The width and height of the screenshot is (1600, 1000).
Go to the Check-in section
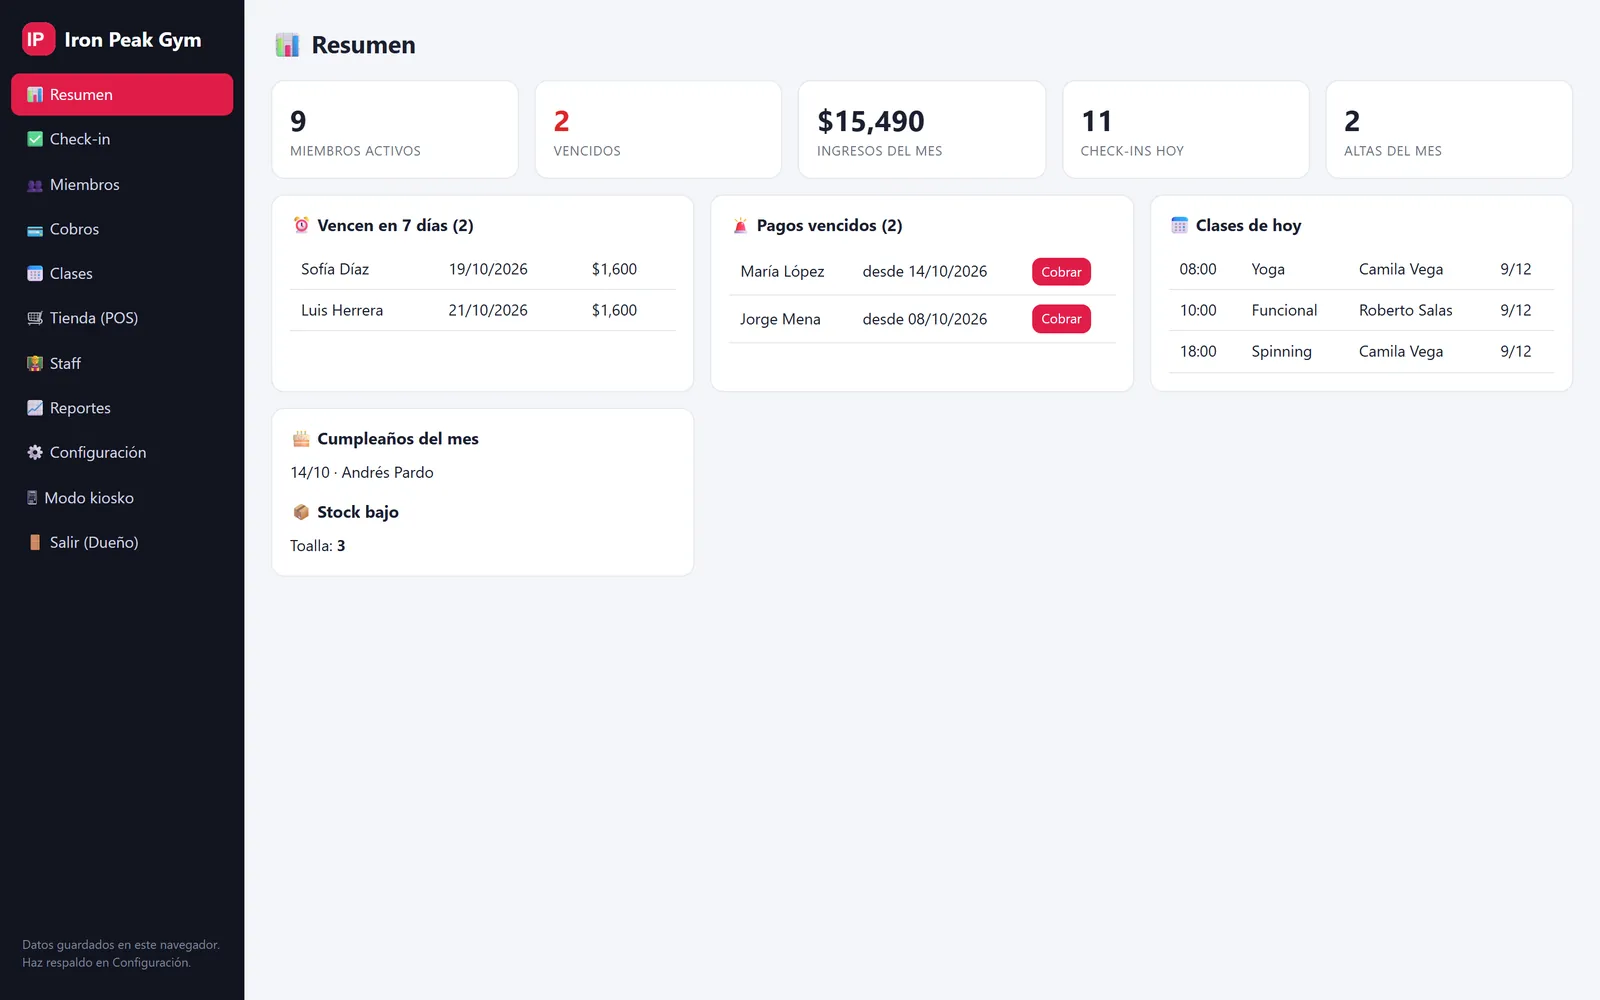122,139
